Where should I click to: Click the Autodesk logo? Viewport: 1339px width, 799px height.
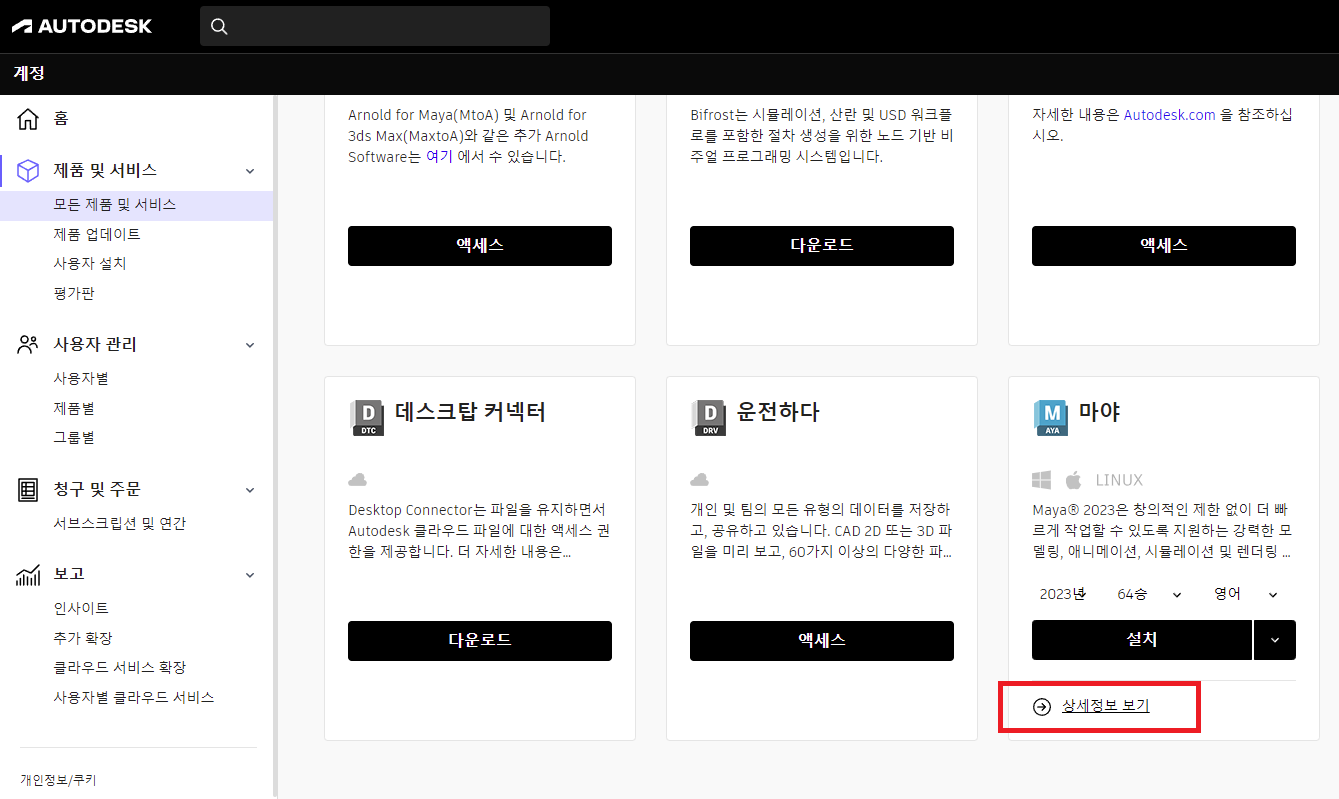click(82, 26)
